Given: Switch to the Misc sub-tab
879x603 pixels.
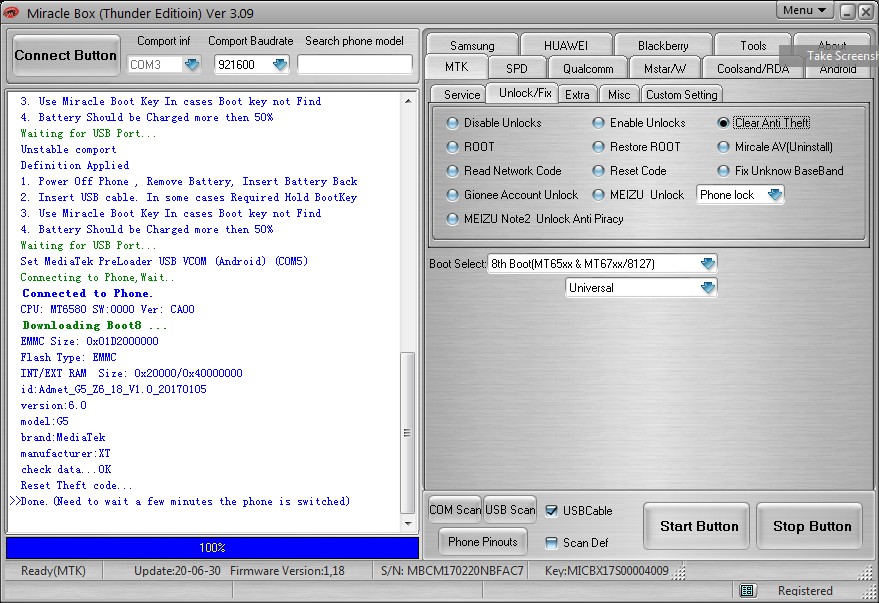Looking at the screenshot, I should (619, 95).
